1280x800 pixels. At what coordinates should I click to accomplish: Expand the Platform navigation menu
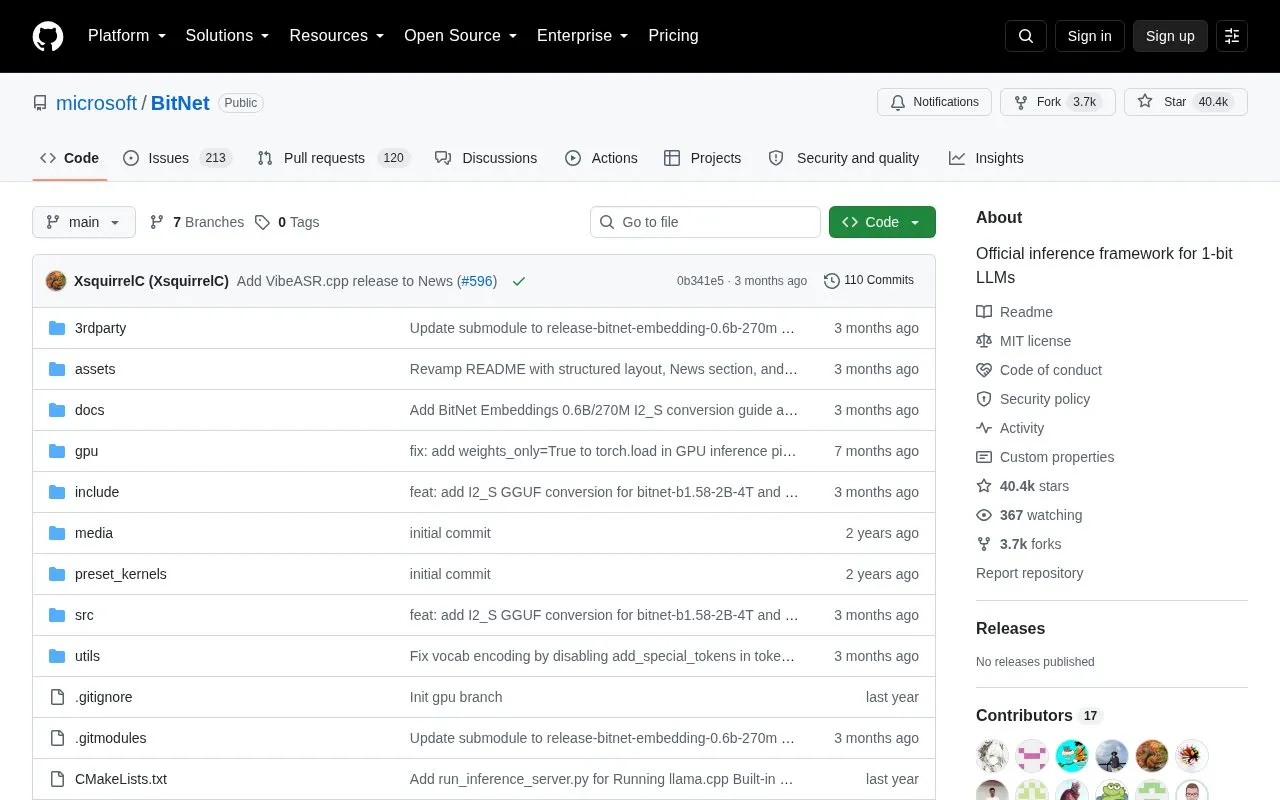(x=126, y=36)
